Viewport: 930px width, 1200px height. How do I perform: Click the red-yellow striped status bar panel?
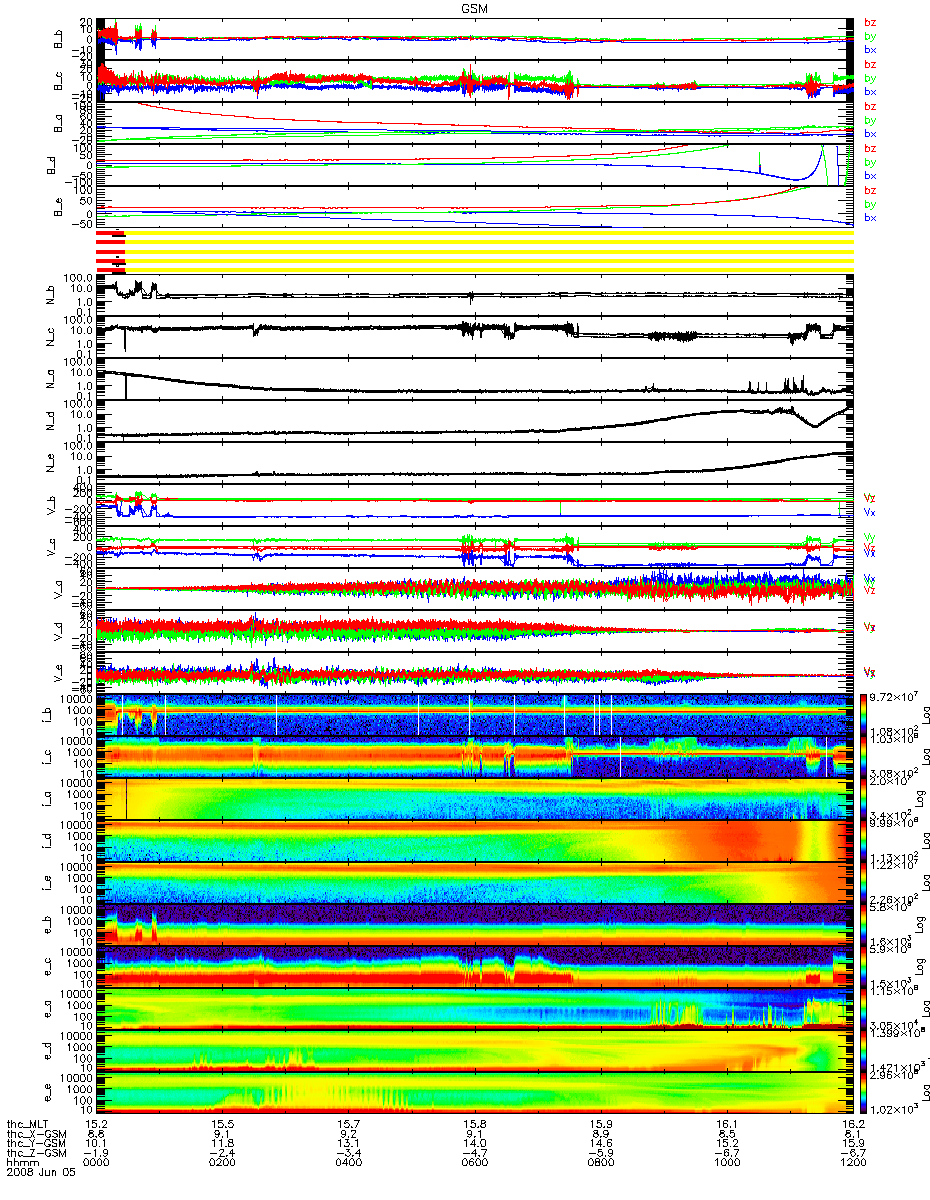[474, 251]
